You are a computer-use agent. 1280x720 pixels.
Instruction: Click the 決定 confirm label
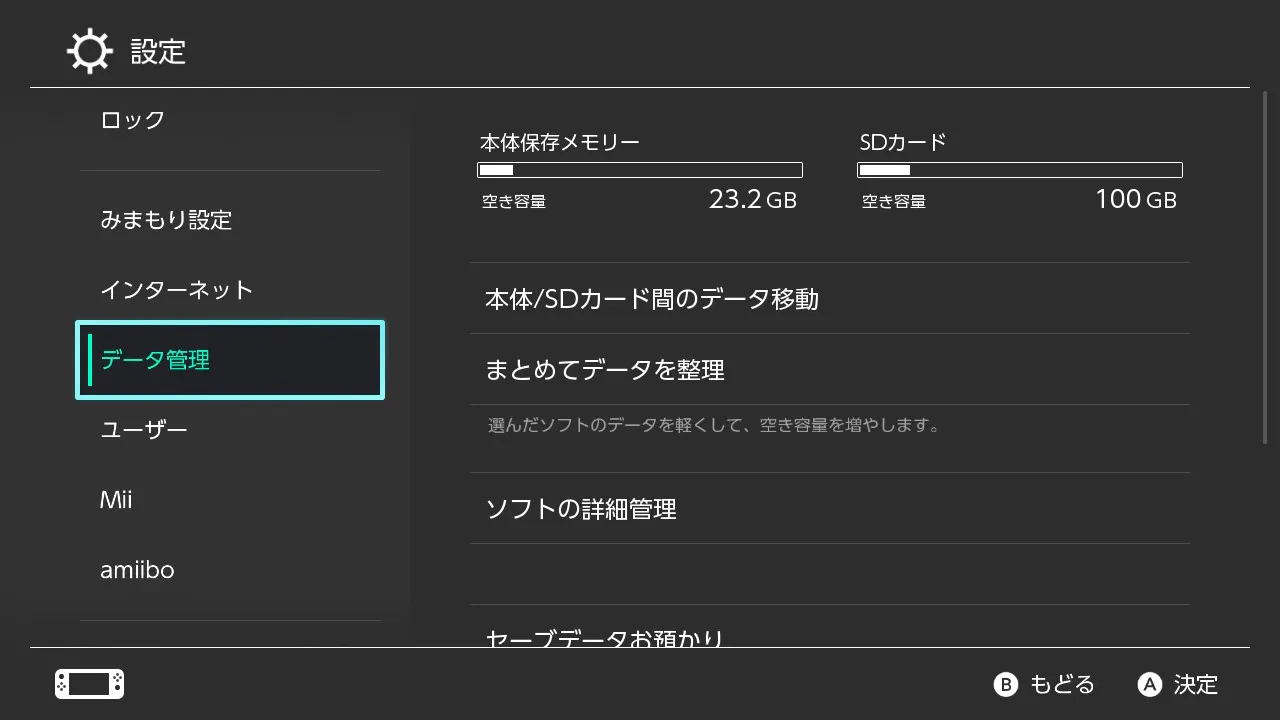coord(1195,684)
